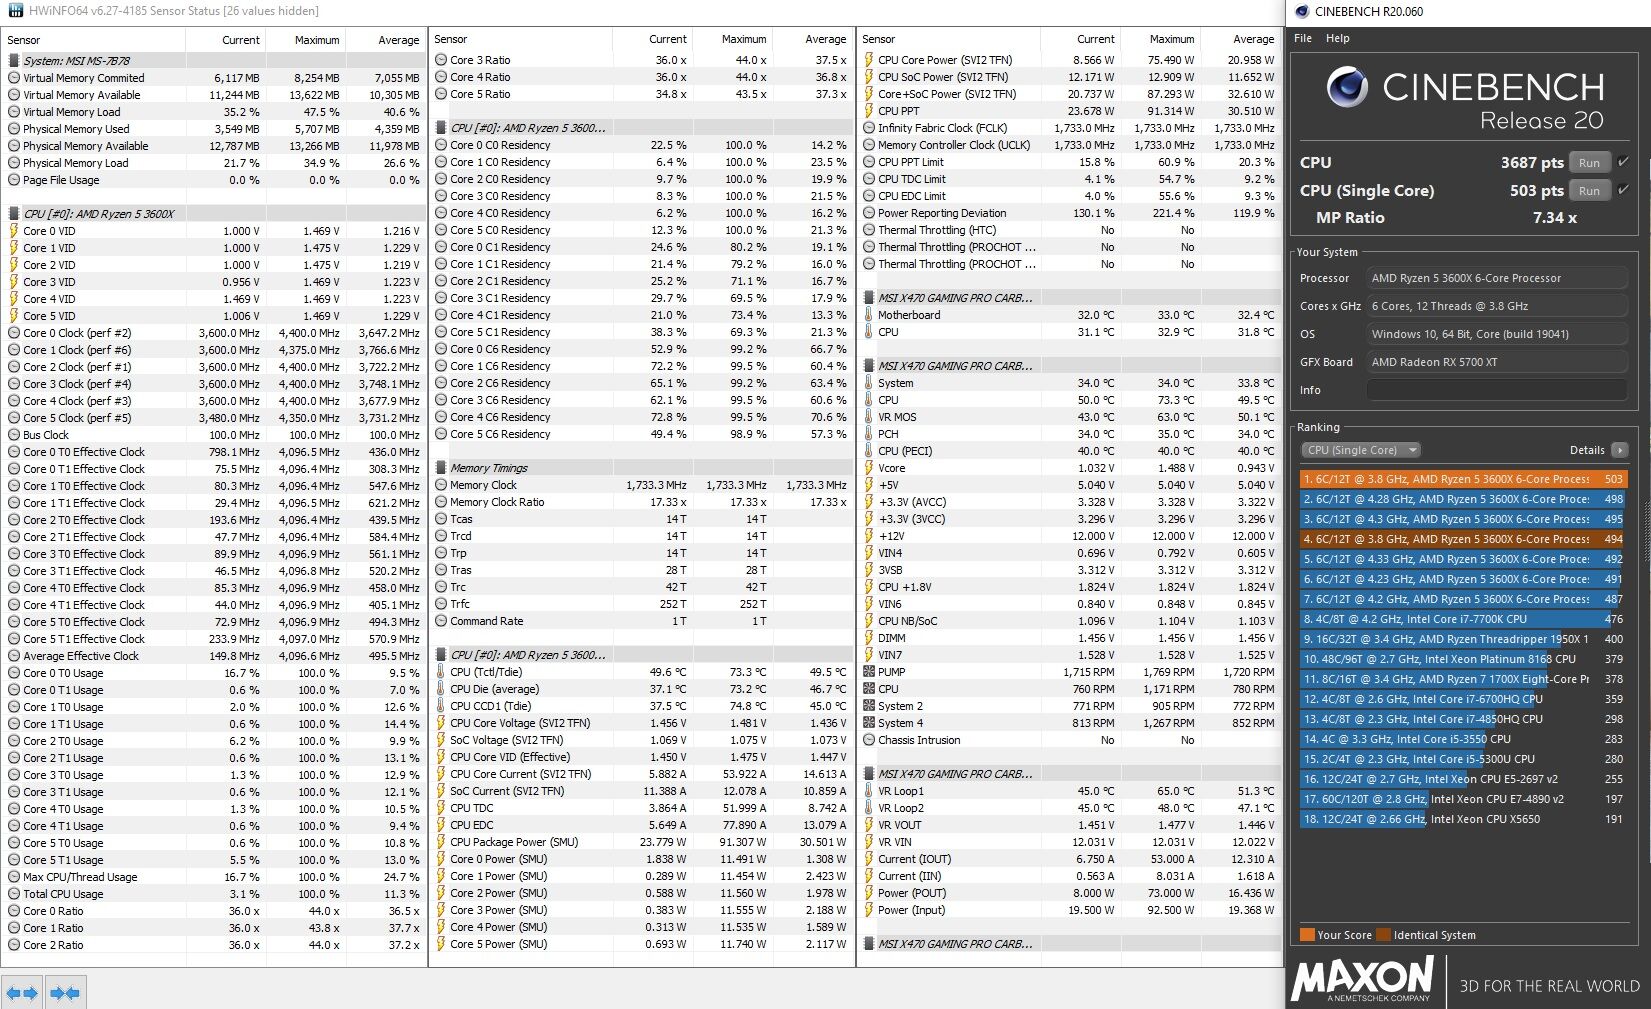The image size is (1651, 1009).
Task: Click the MP Ratio 7.34 x value
Action: (x=1555, y=218)
